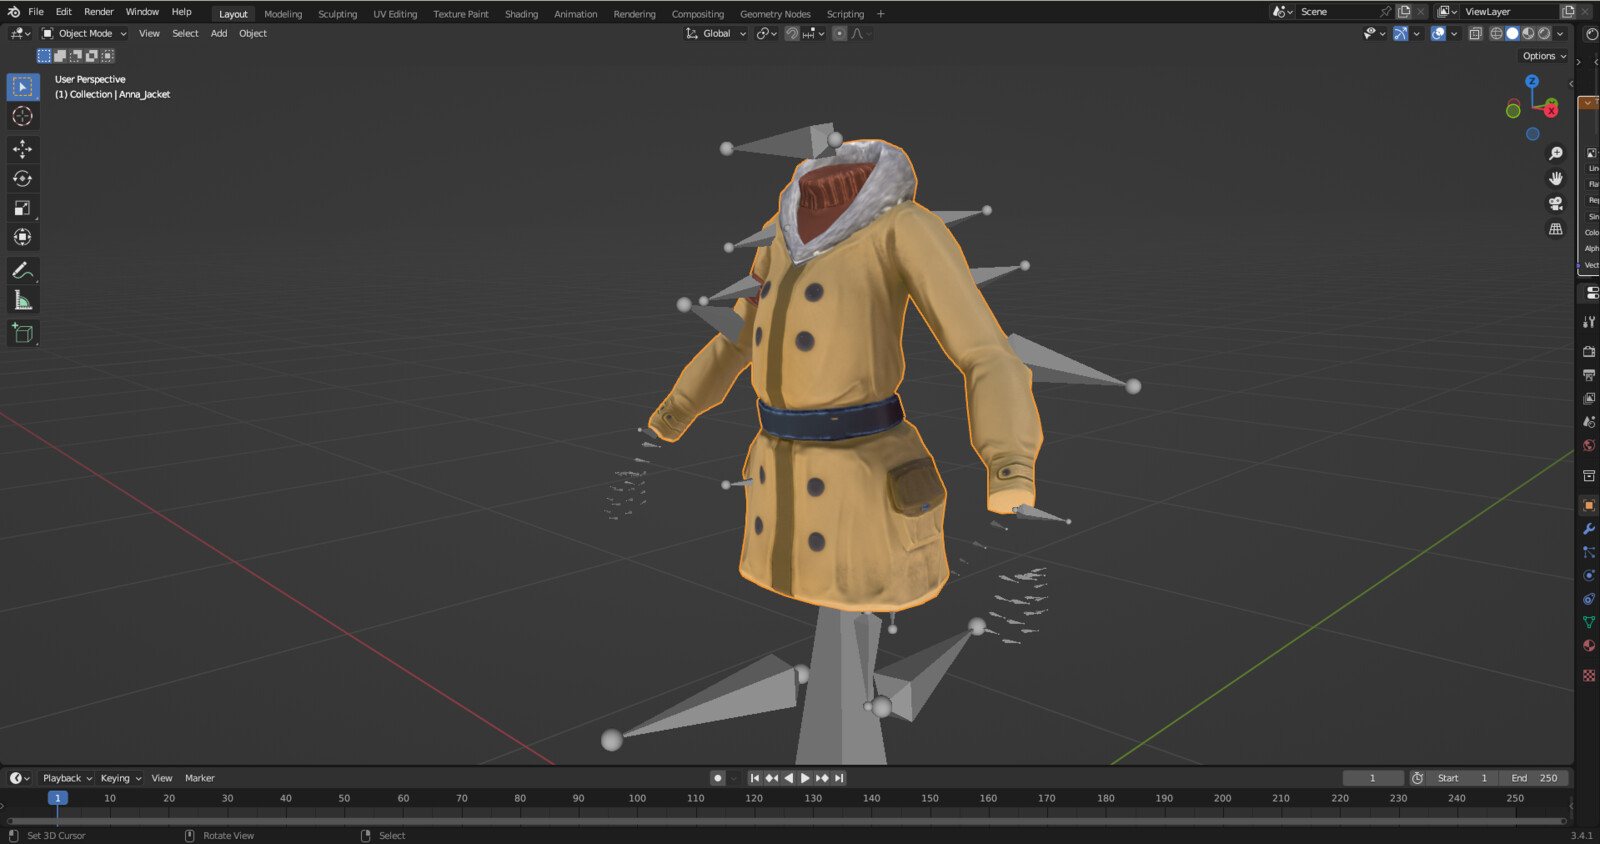Click the zoom view magnifier icon
Image resolution: width=1600 pixels, height=844 pixels.
click(x=1556, y=153)
